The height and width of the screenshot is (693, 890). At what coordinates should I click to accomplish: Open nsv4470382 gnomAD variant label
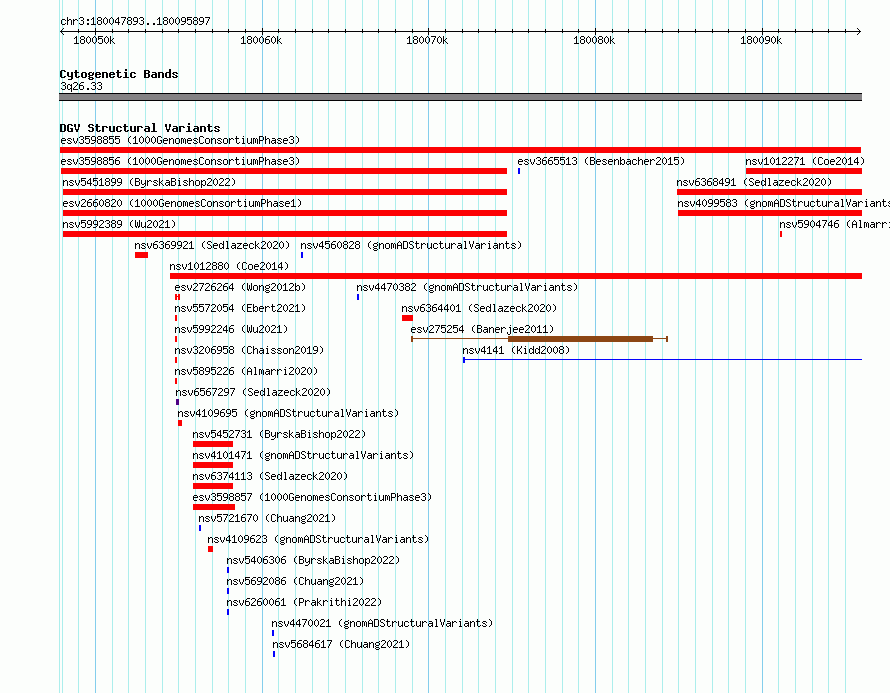point(467,287)
